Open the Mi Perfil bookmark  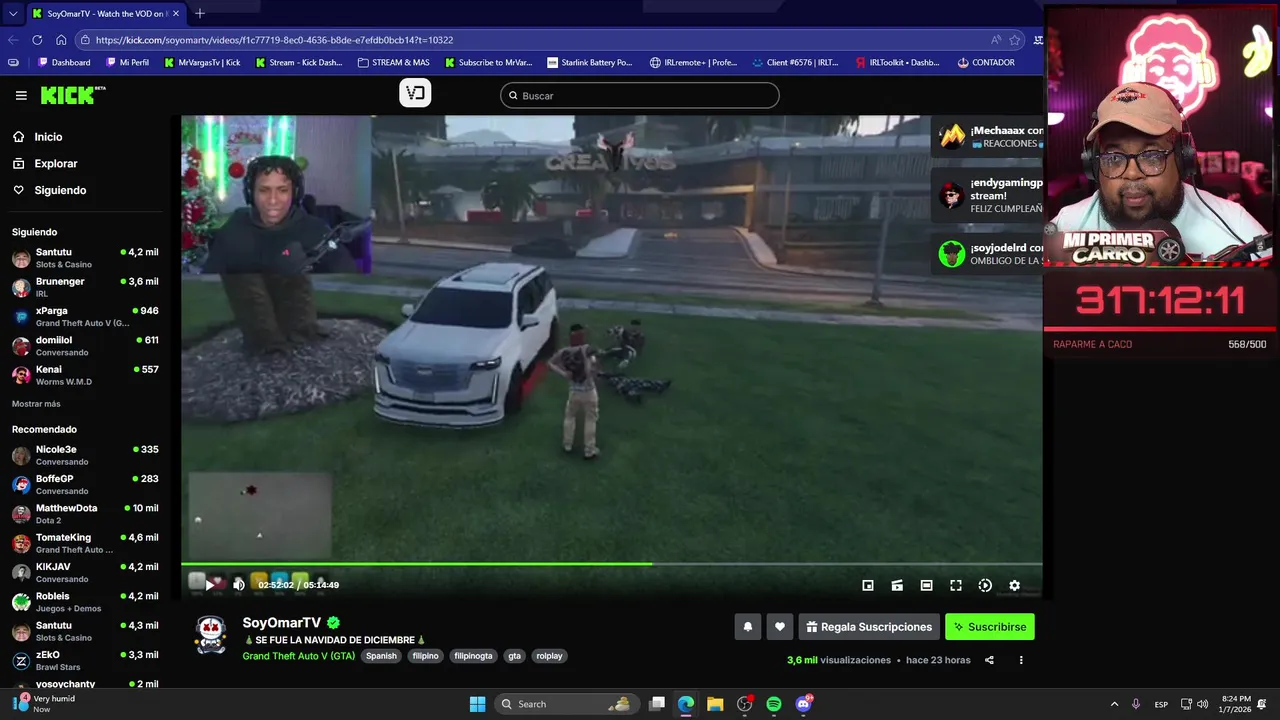coord(127,62)
